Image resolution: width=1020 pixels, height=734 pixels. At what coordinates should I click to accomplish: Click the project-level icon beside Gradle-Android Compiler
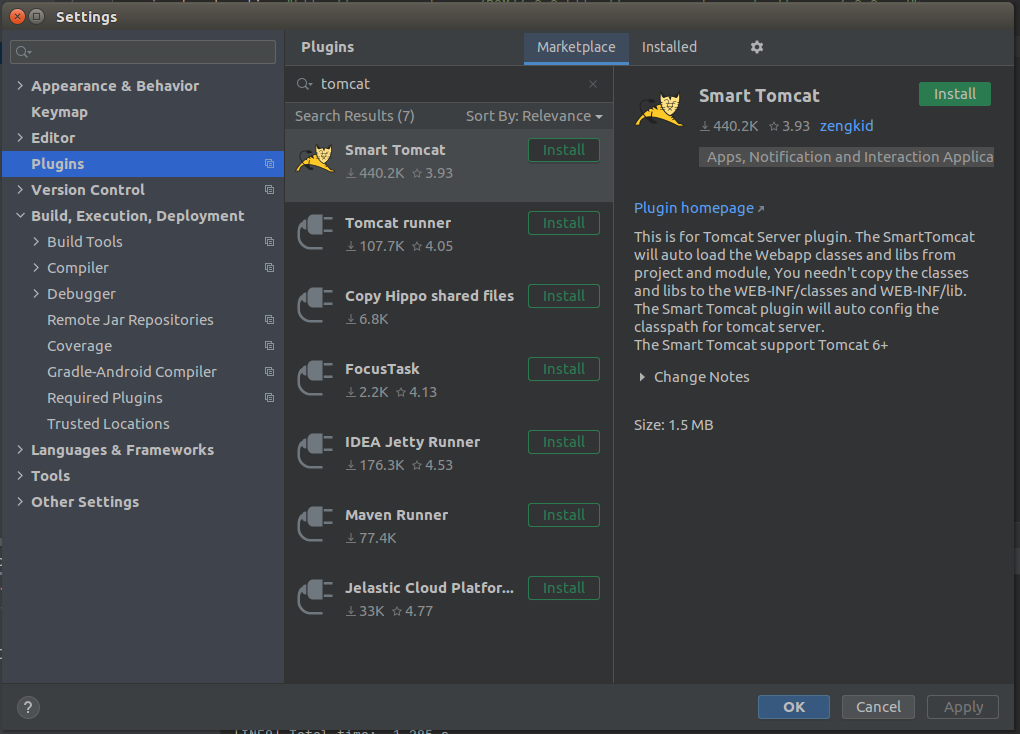coord(269,372)
